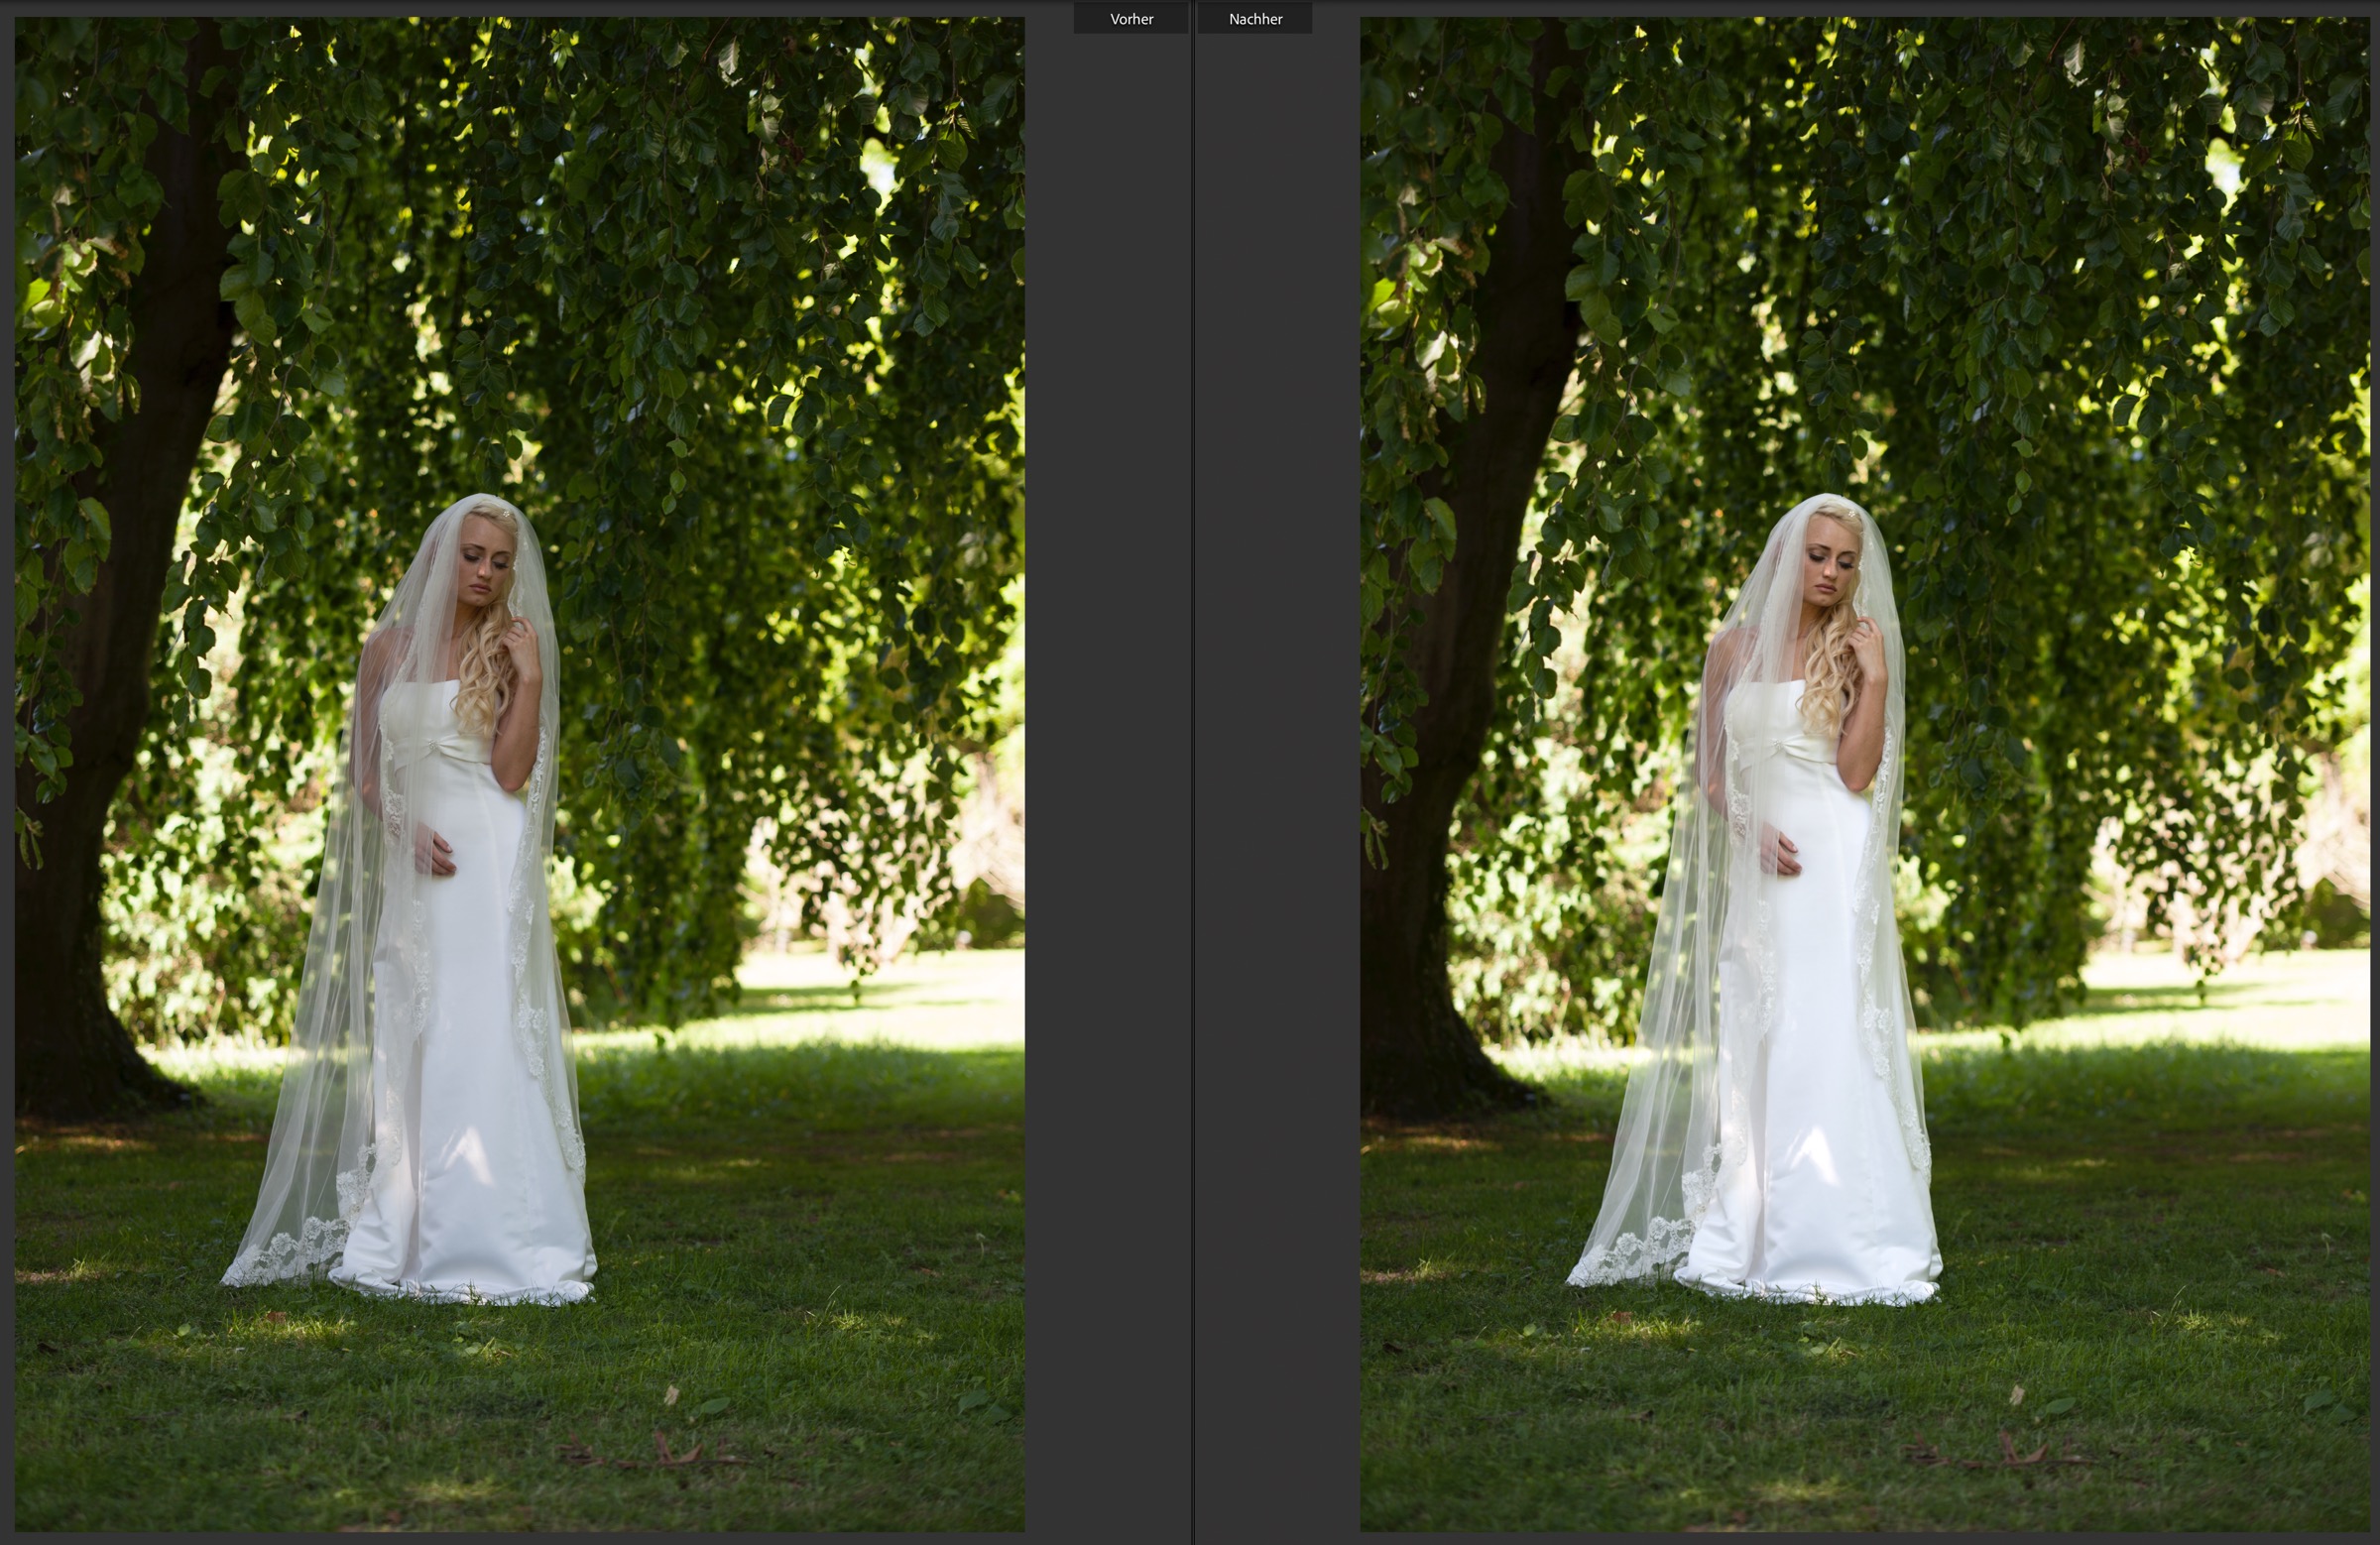Click the bottom dress hem in Vorher photo
This screenshot has height=1545, width=2380.
pyautogui.click(x=470, y=1290)
